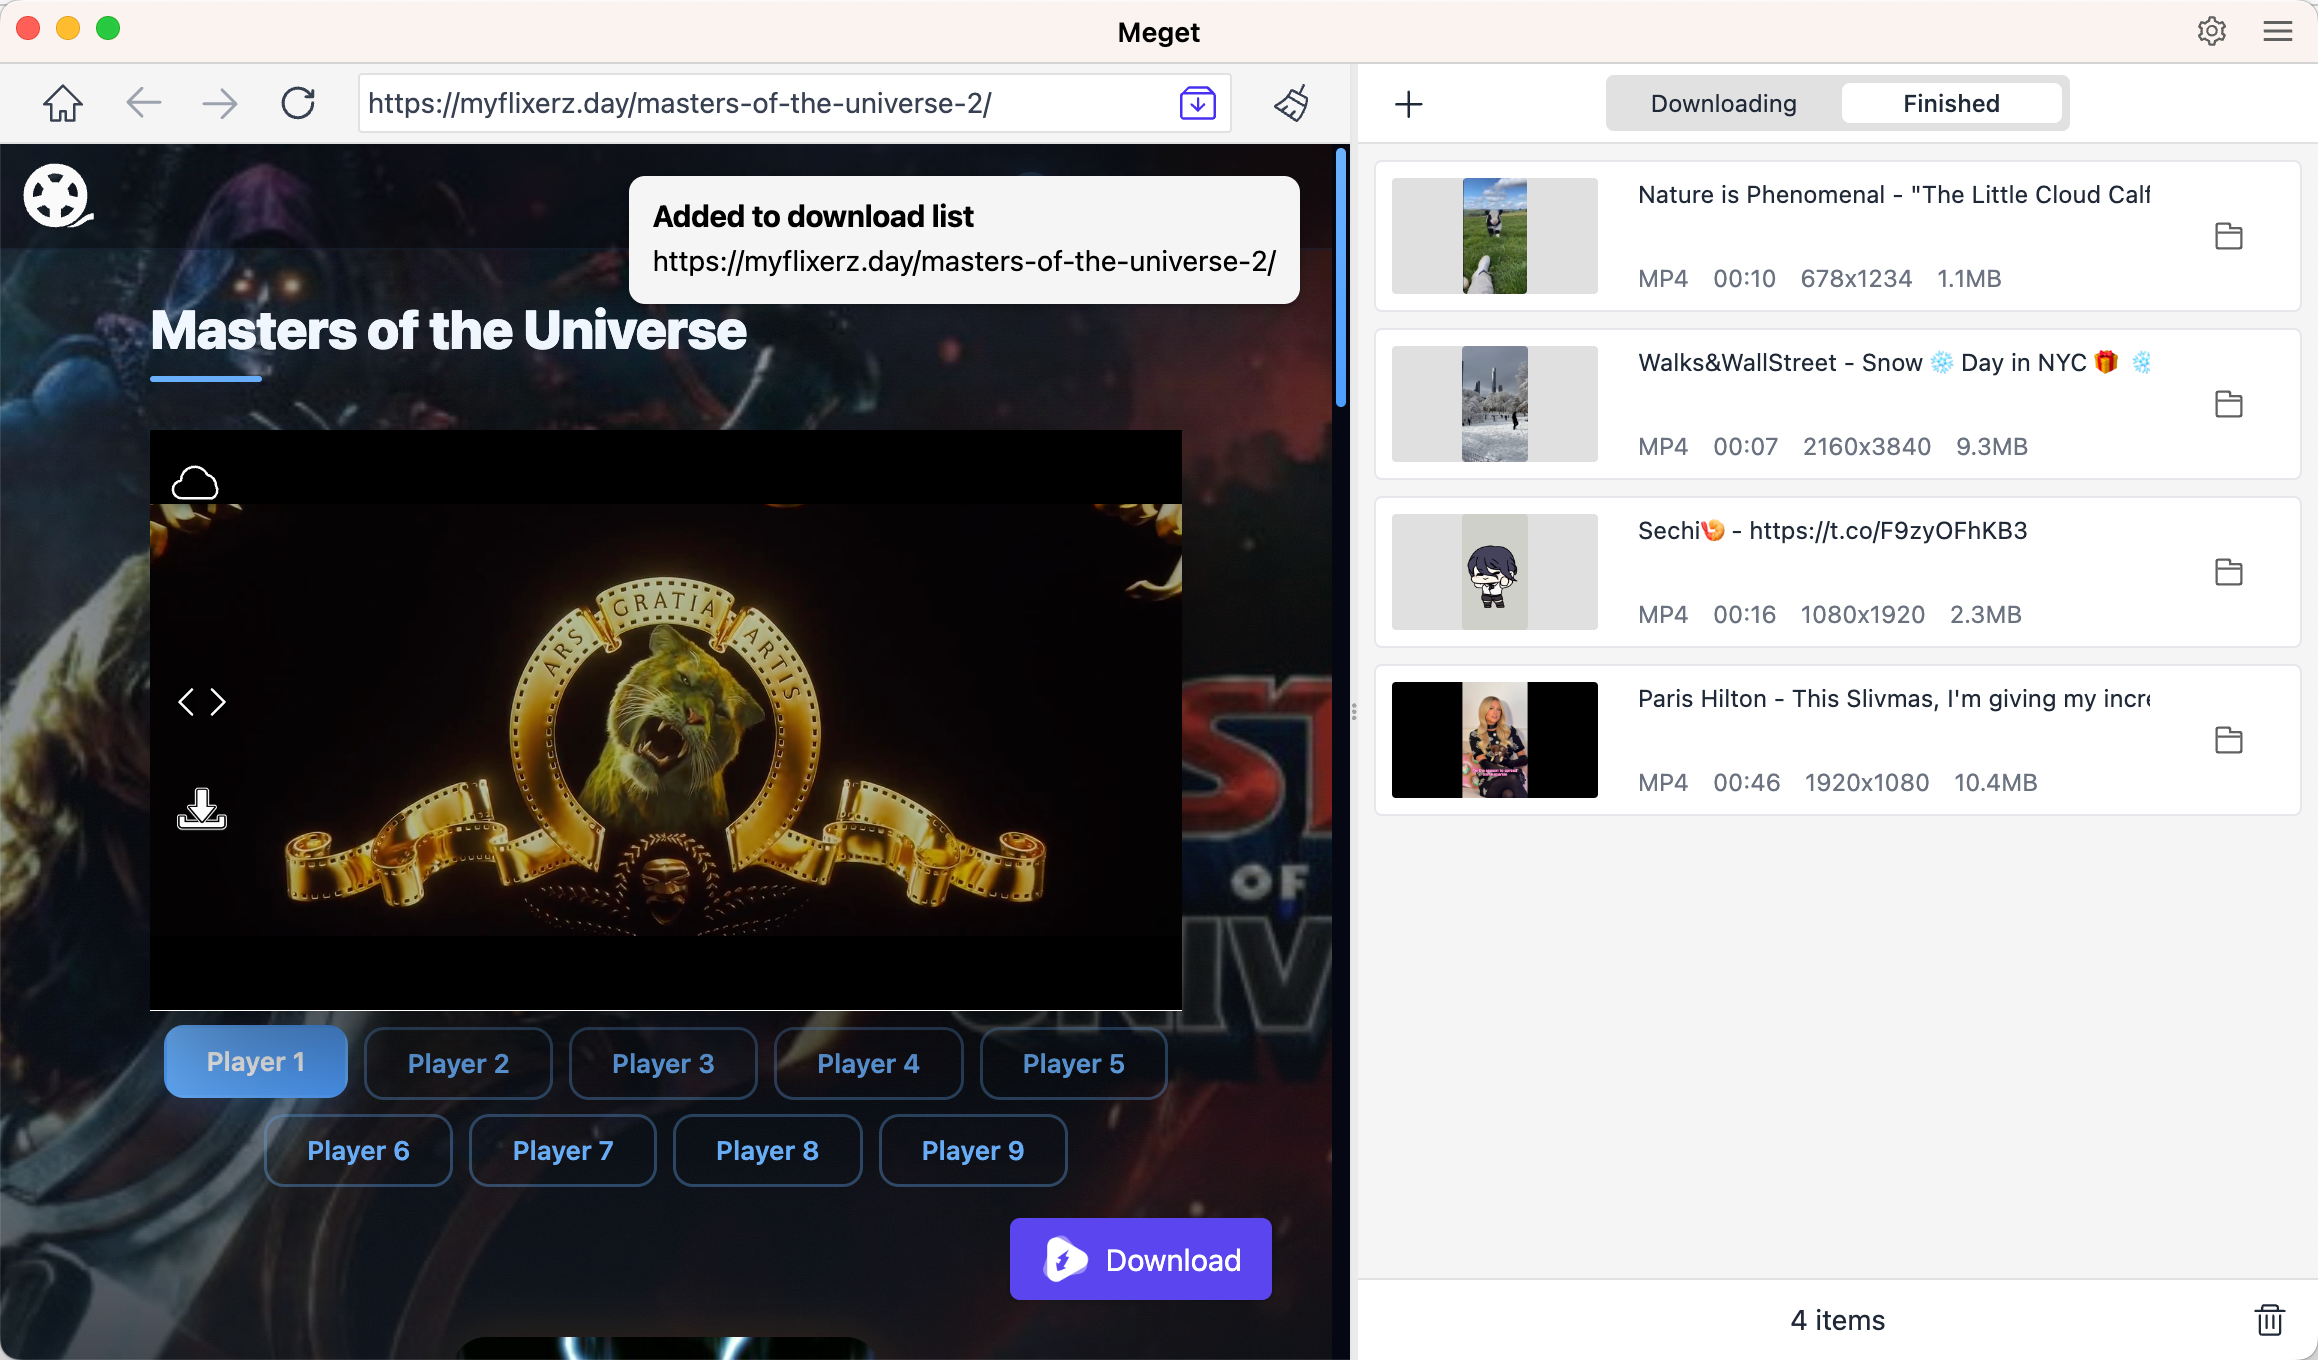This screenshot has height=1360, width=2318.
Task: Click the download tray icon on the player
Action: [202, 808]
